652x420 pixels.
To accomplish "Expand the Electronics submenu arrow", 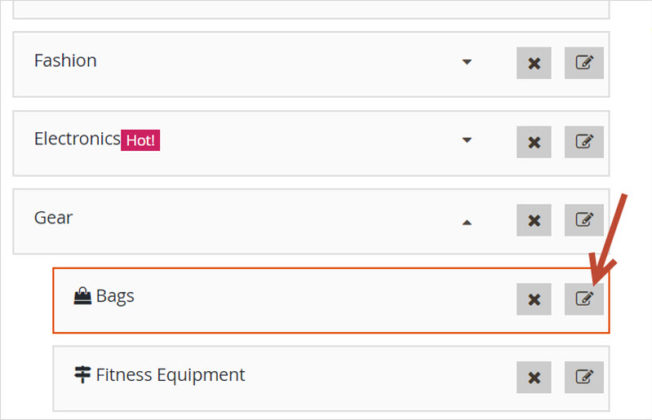I will pos(467,140).
